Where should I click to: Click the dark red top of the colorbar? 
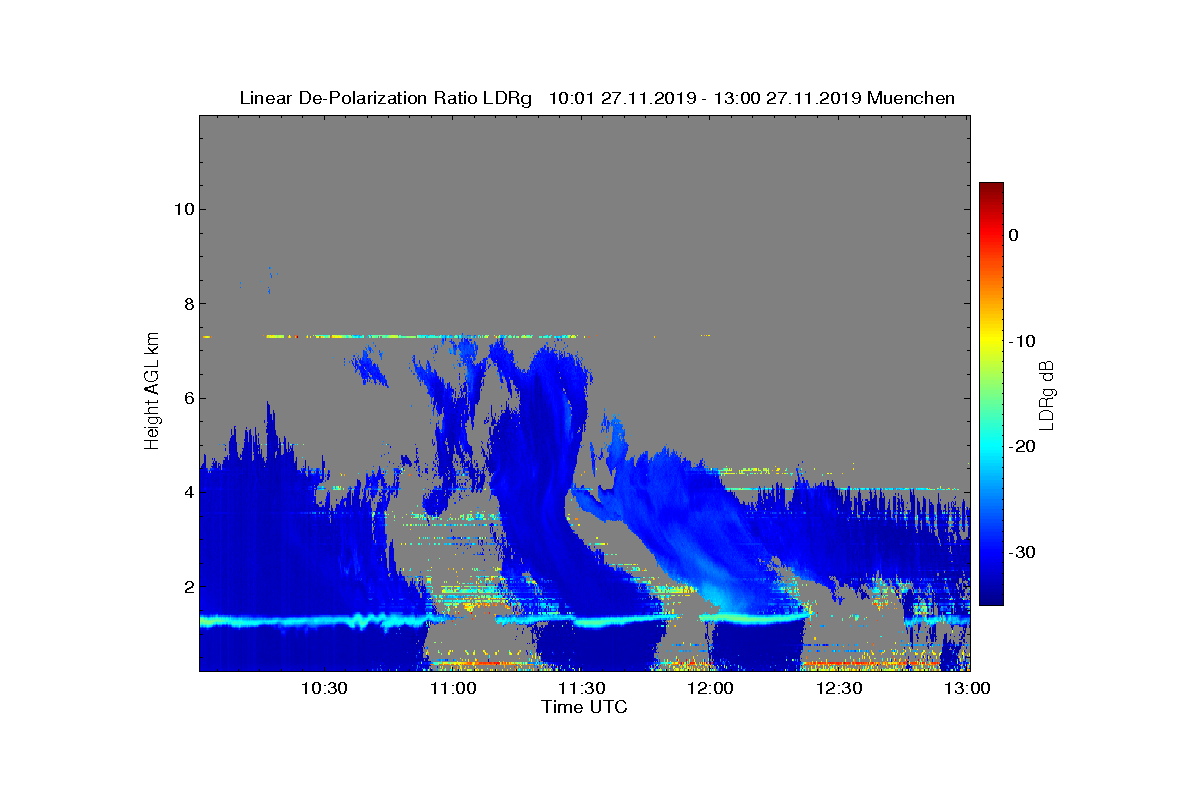[x=991, y=190]
